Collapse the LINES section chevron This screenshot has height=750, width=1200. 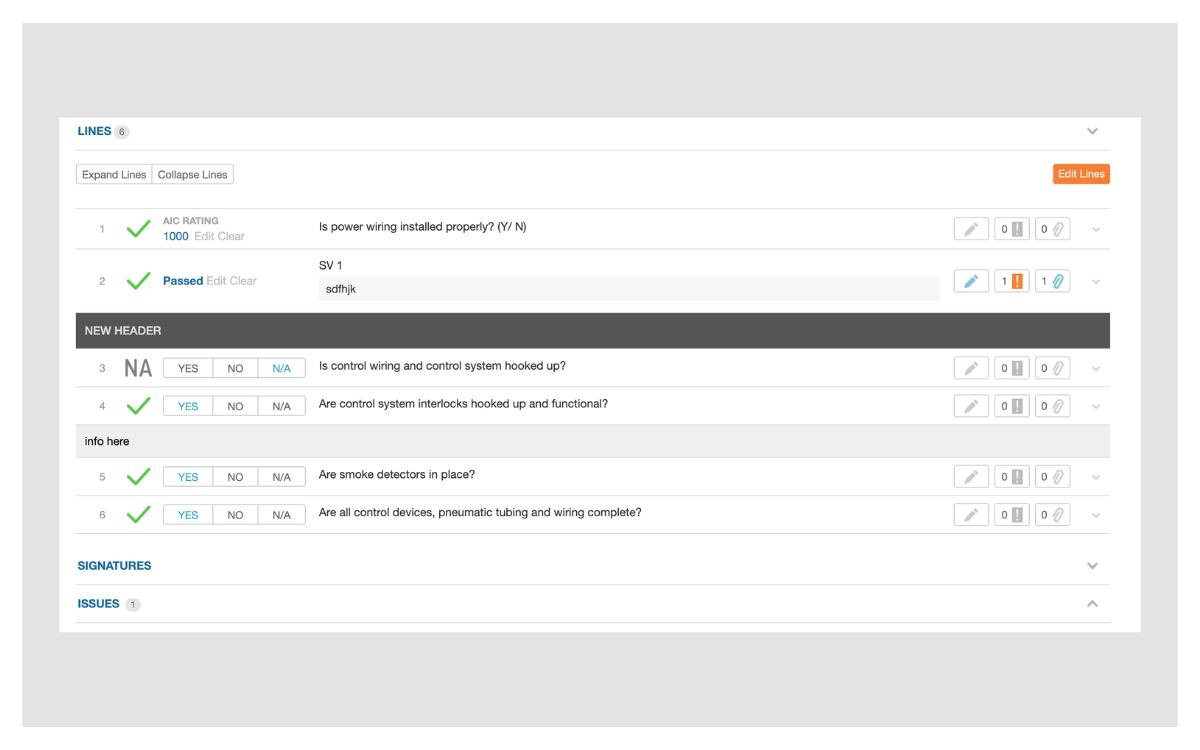click(x=1092, y=131)
